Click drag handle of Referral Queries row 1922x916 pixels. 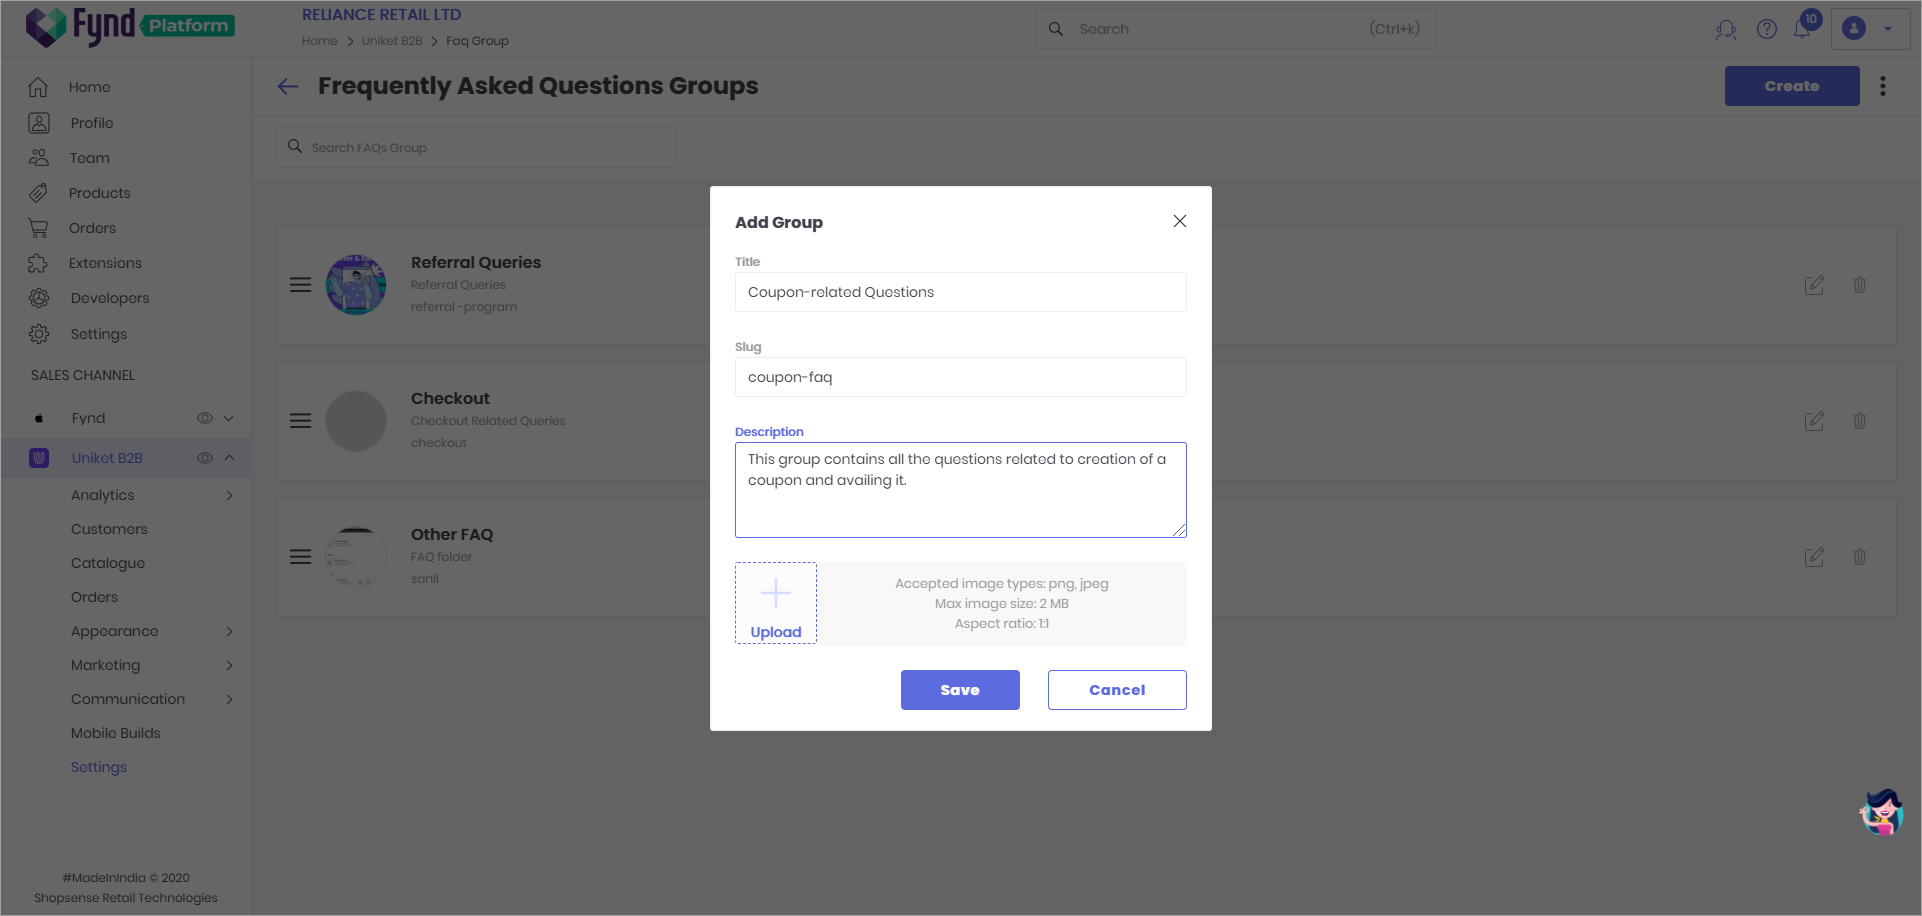300,285
